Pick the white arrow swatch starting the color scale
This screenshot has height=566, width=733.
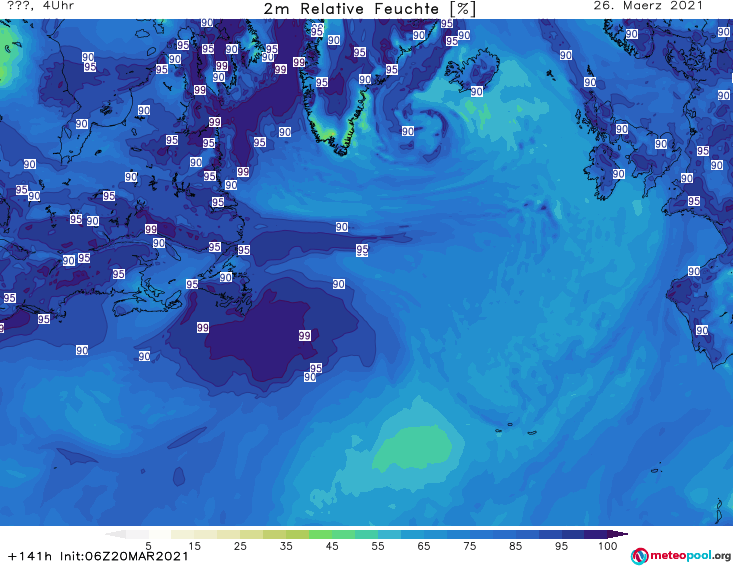(115, 534)
